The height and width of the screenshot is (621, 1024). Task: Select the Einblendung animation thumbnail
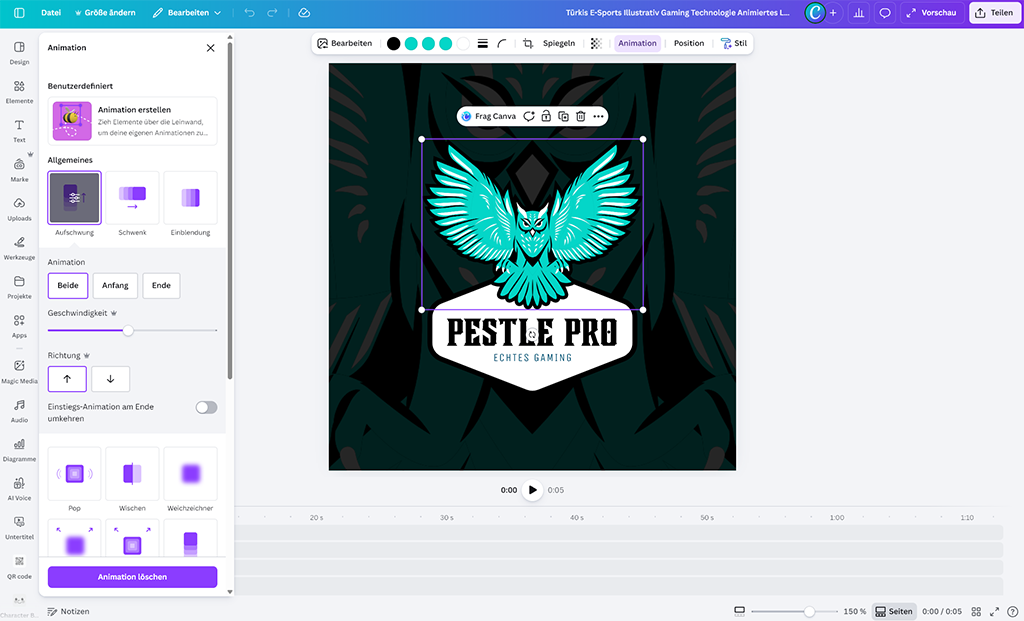tap(191, 198)
